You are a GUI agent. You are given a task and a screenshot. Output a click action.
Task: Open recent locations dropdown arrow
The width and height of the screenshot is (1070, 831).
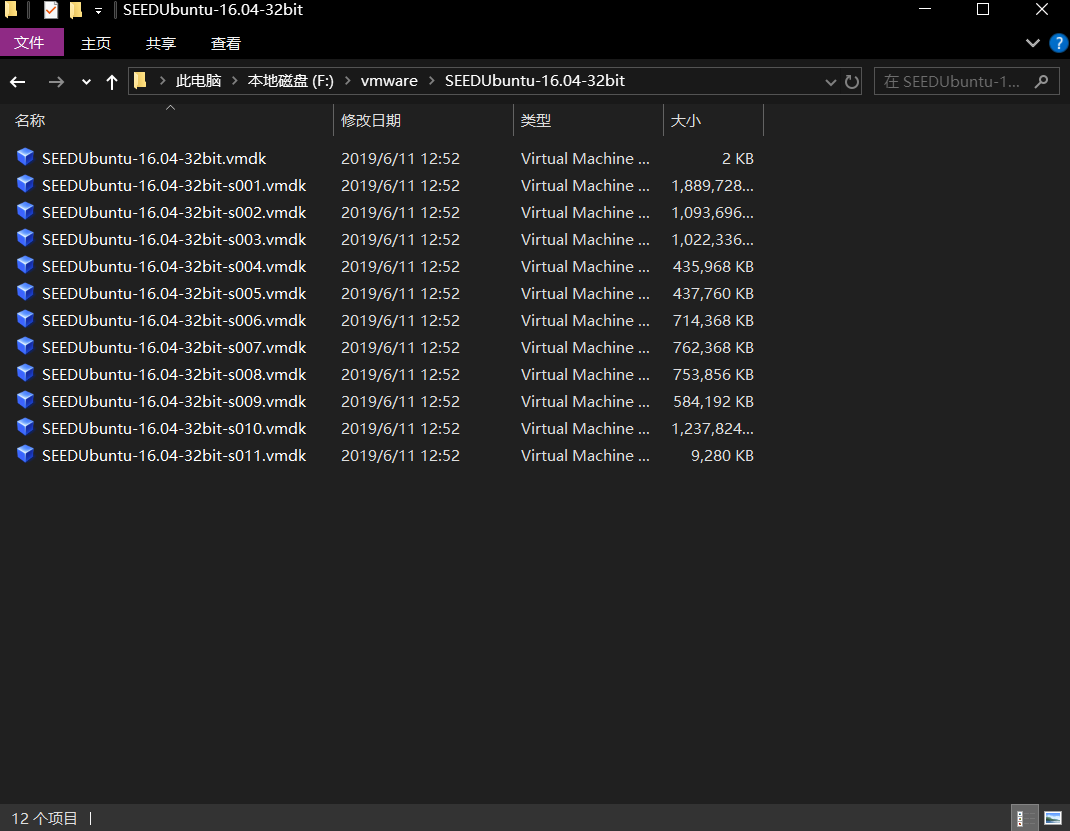coord(86,82)
